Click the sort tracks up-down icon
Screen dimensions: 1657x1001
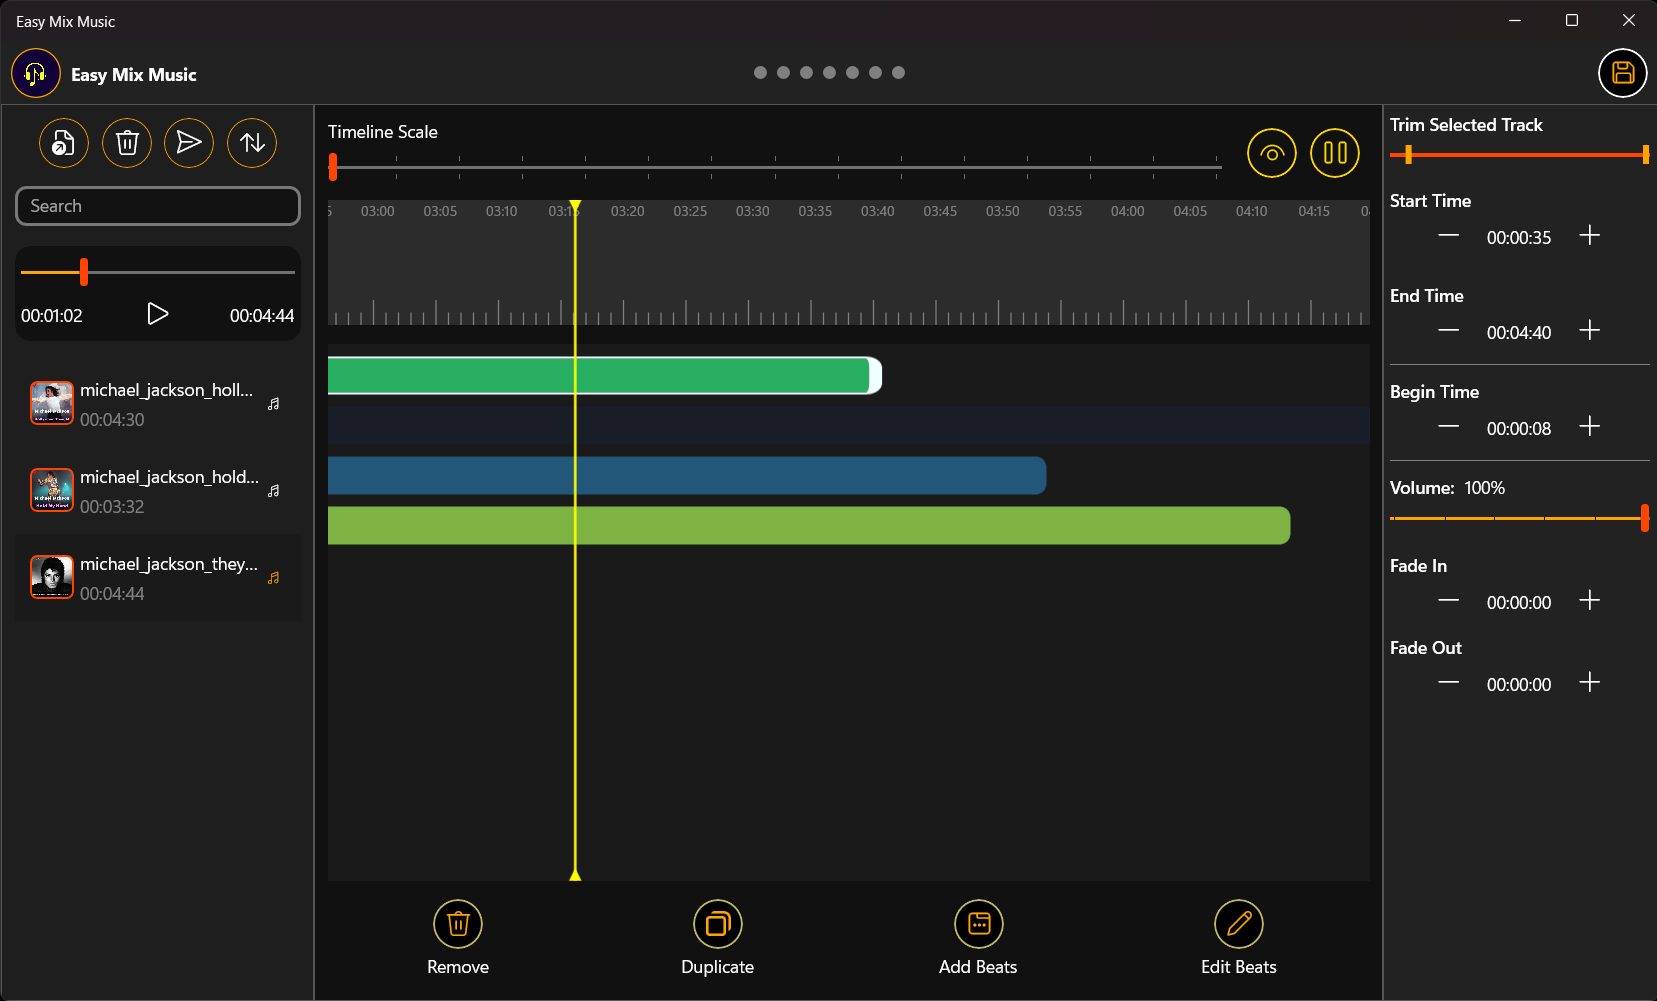(x=251, y=143)
